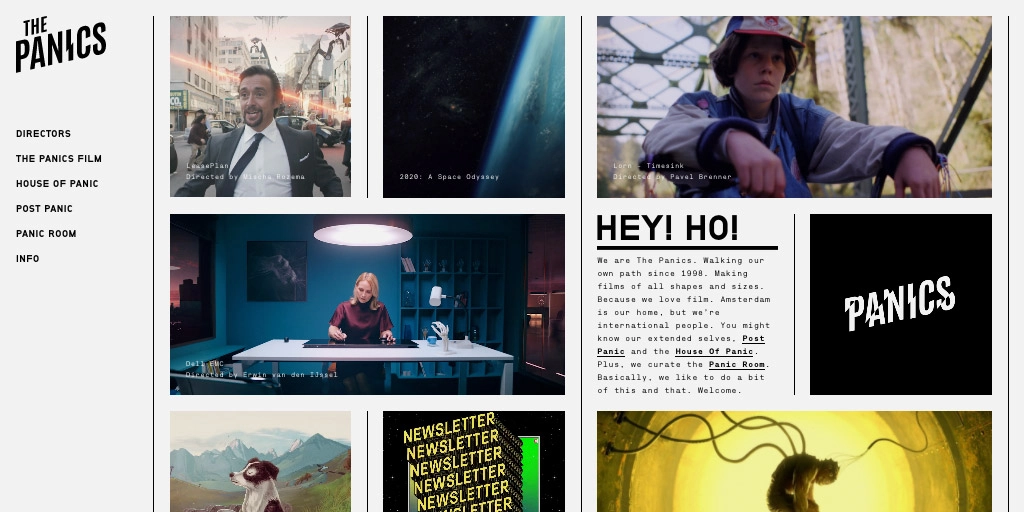This screenshot has width=1024, height=512.
Task: Play the Dell EMC film thumbnail
Action: [367, 304]
